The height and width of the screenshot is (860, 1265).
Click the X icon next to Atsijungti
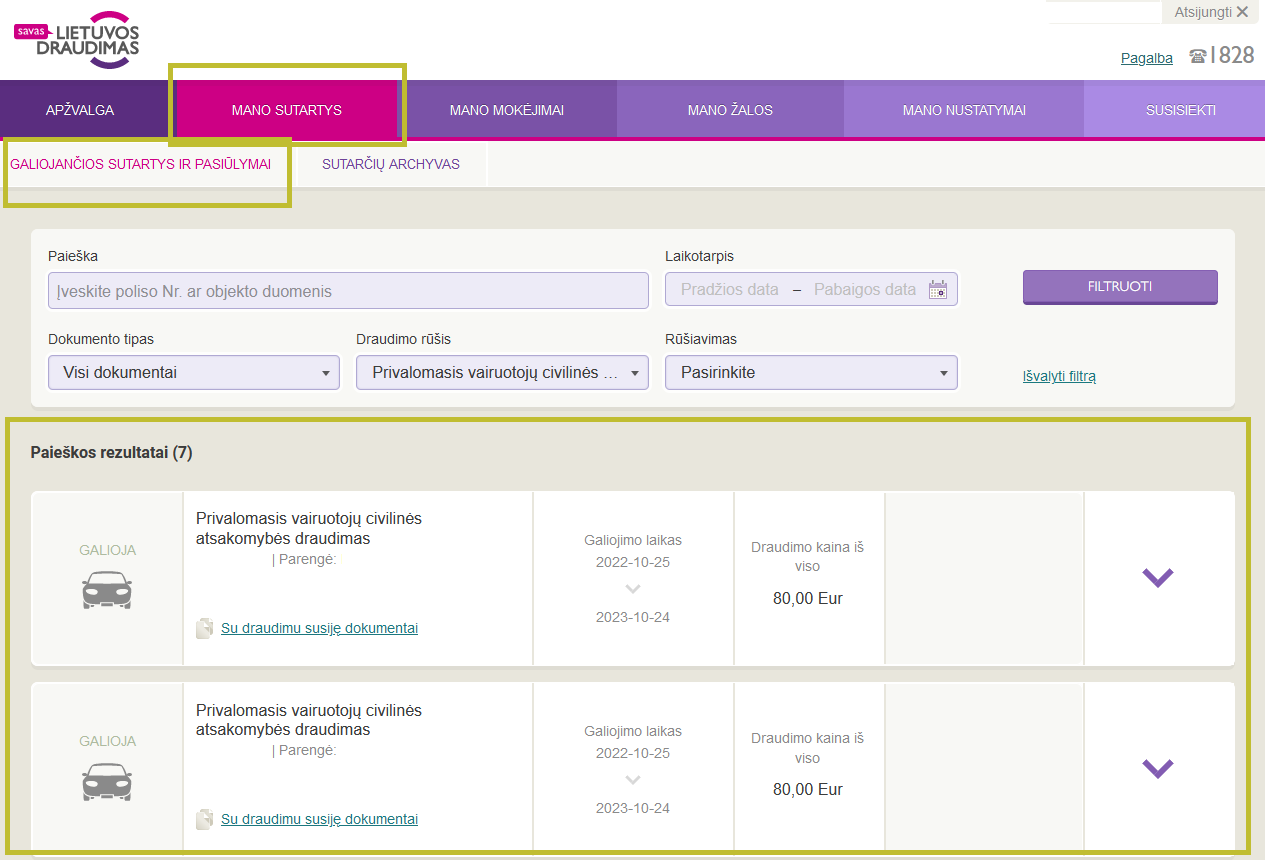(1242, 12)
